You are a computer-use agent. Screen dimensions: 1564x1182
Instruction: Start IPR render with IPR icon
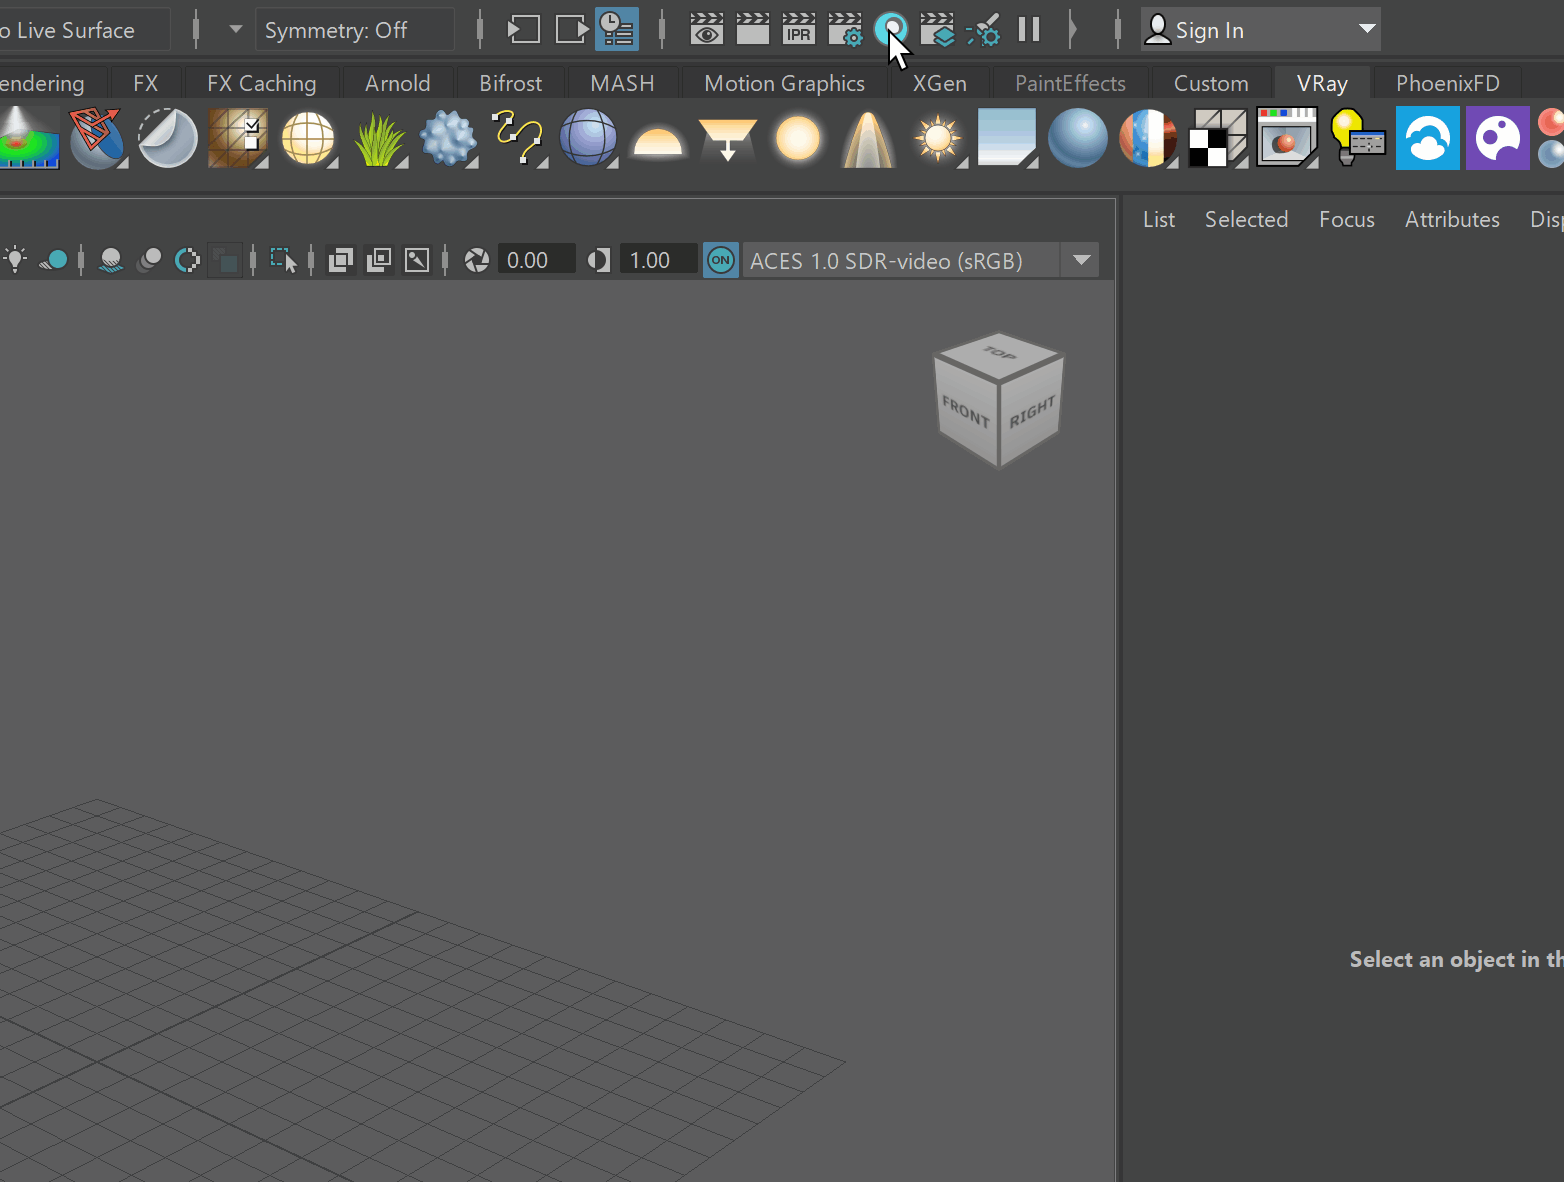pyautogui.click(x=798, y=30)
